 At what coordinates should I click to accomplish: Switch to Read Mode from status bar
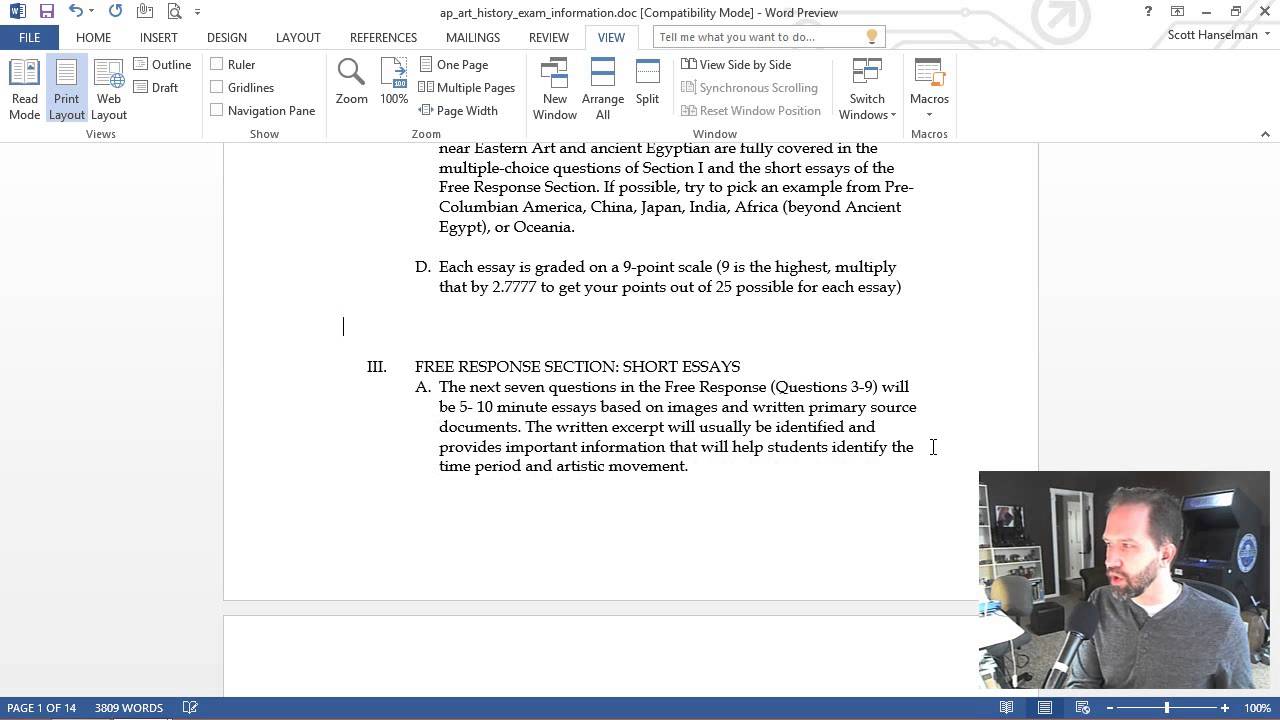(x=1007, y=708)
